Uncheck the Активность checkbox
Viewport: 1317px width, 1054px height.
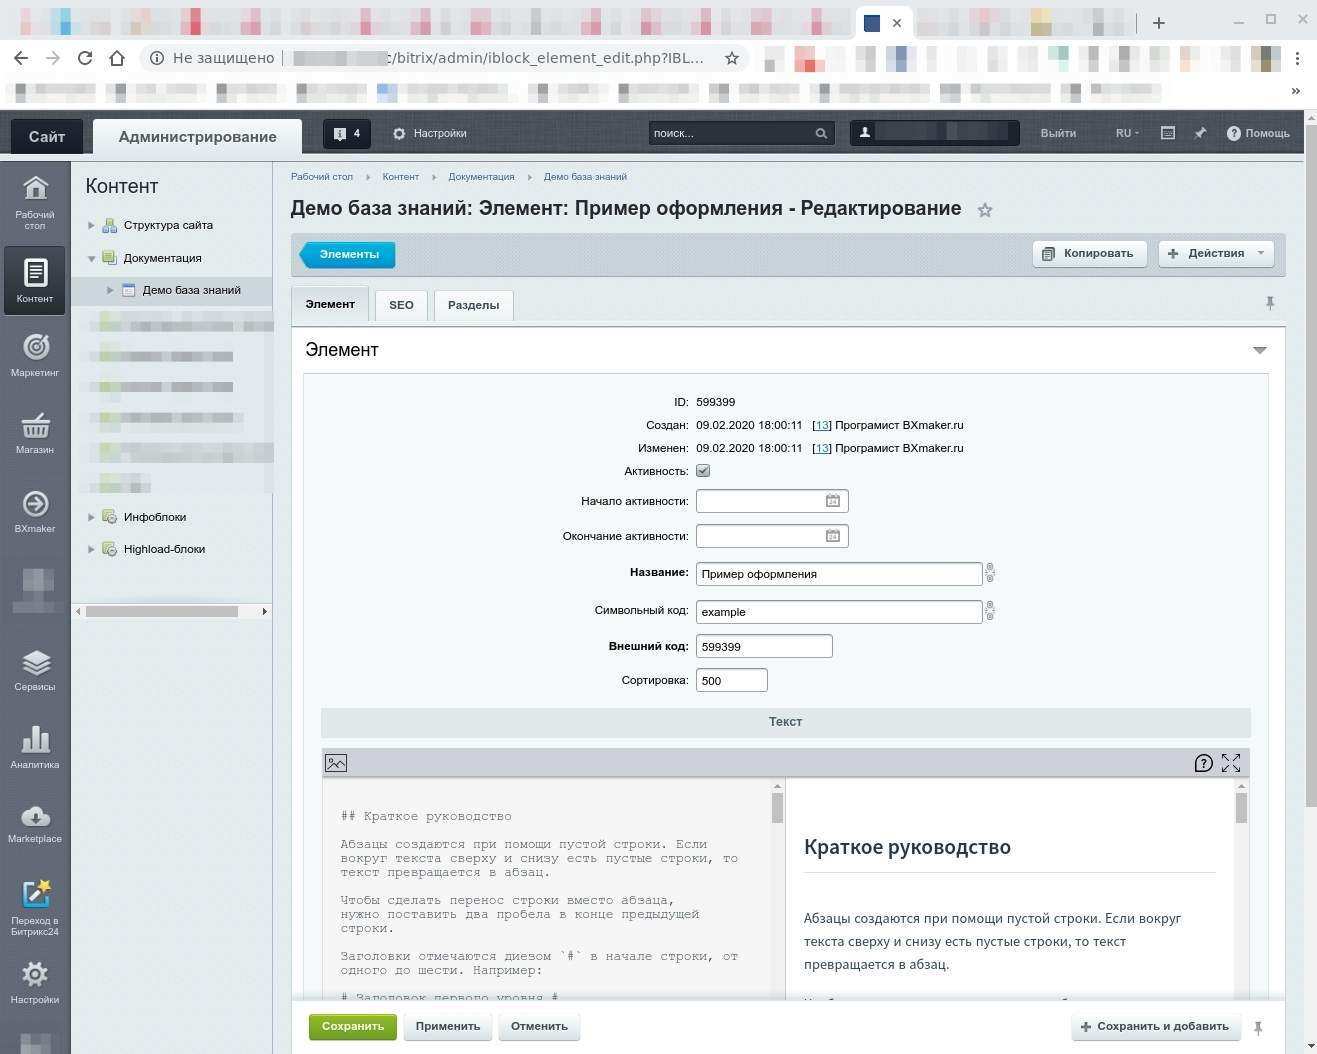(x=703, y=470)
